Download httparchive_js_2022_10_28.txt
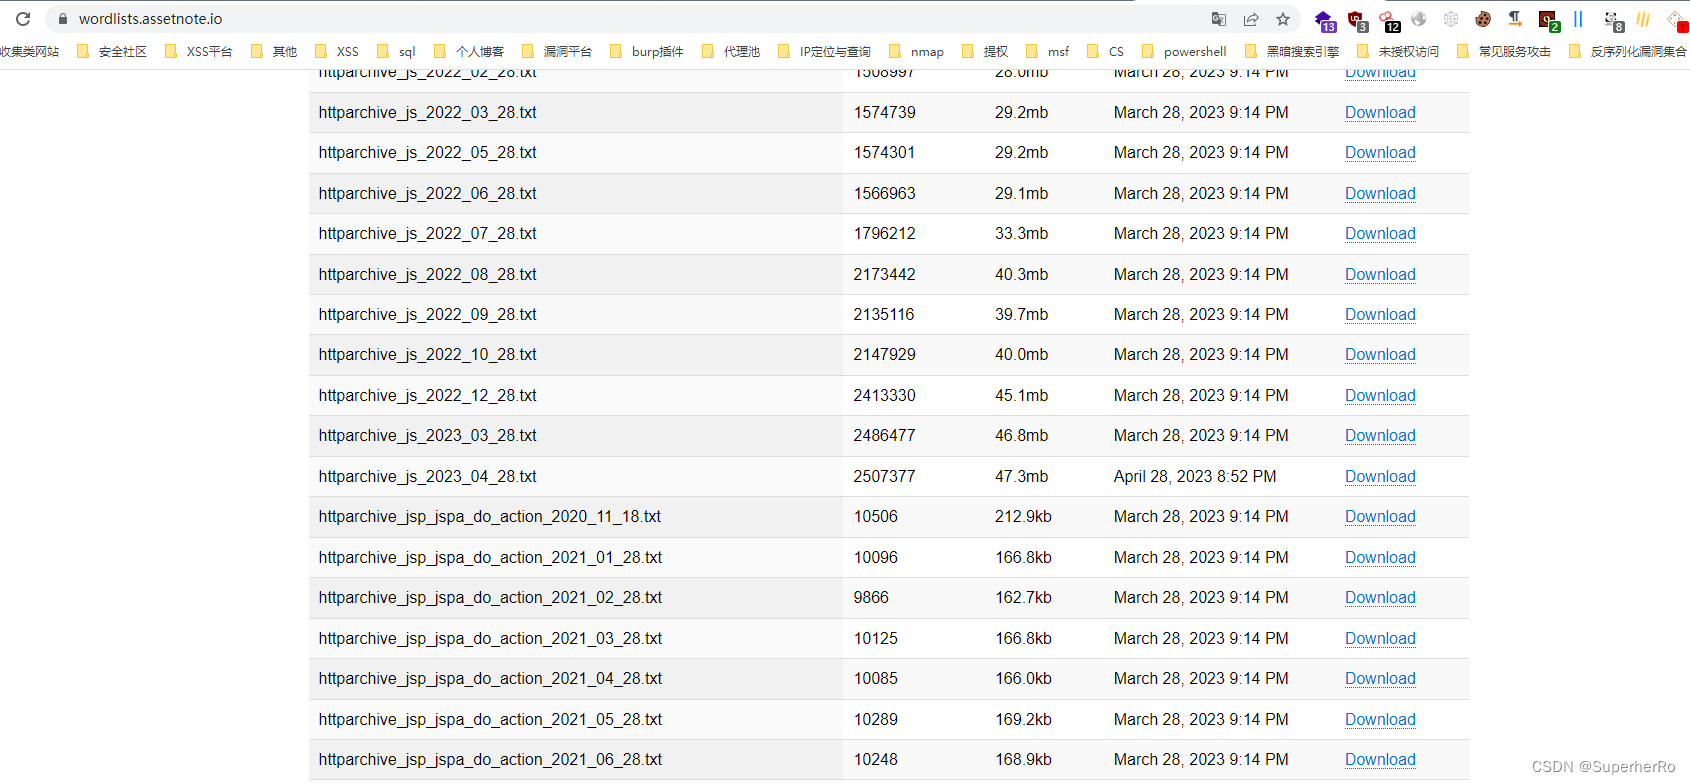The height and width of the screenshot is (784, 1690). (1380, 355)
